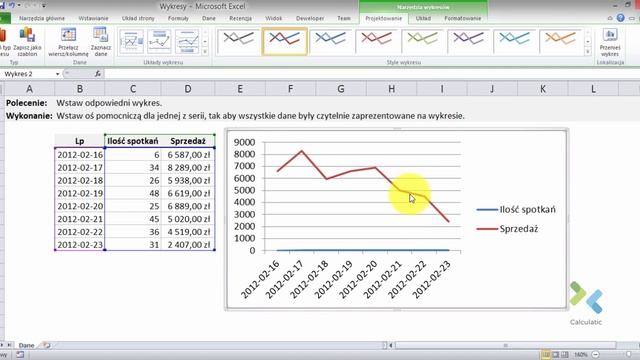Choose the teal chart style
The image size is (640, 360).
[x=514, y=41]
